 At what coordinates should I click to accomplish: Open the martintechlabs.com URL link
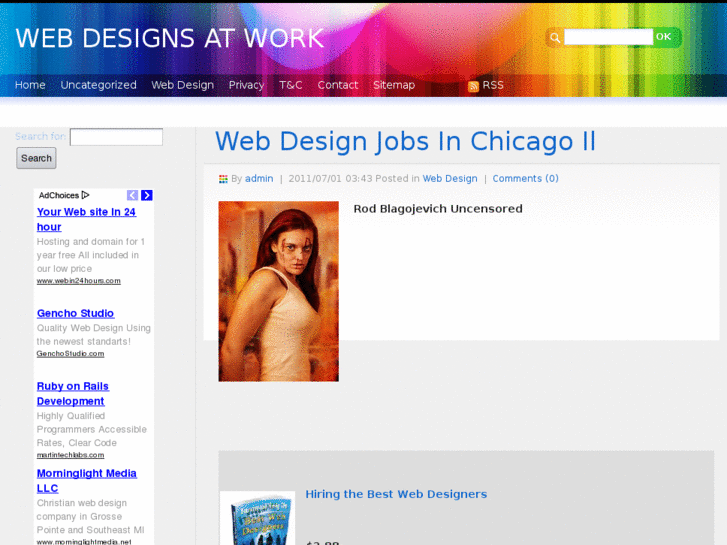pos(70,455)
